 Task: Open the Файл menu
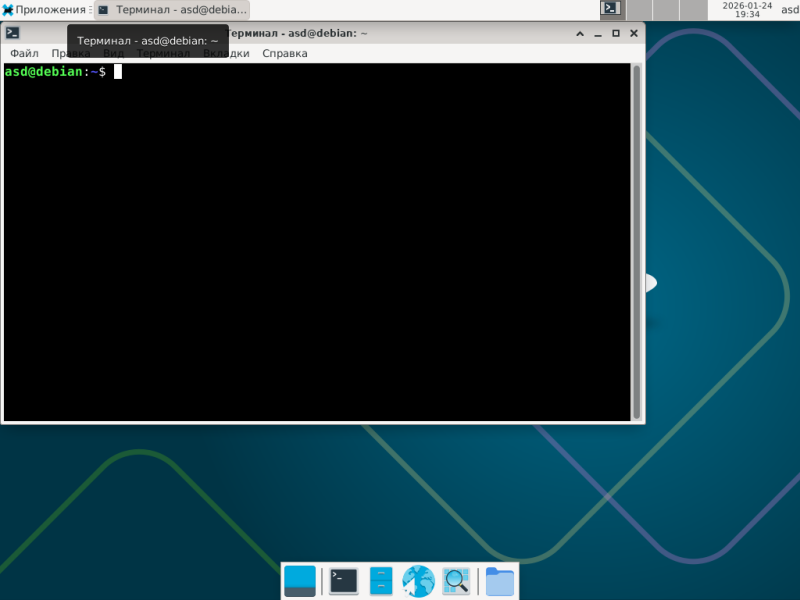[24, 53]
